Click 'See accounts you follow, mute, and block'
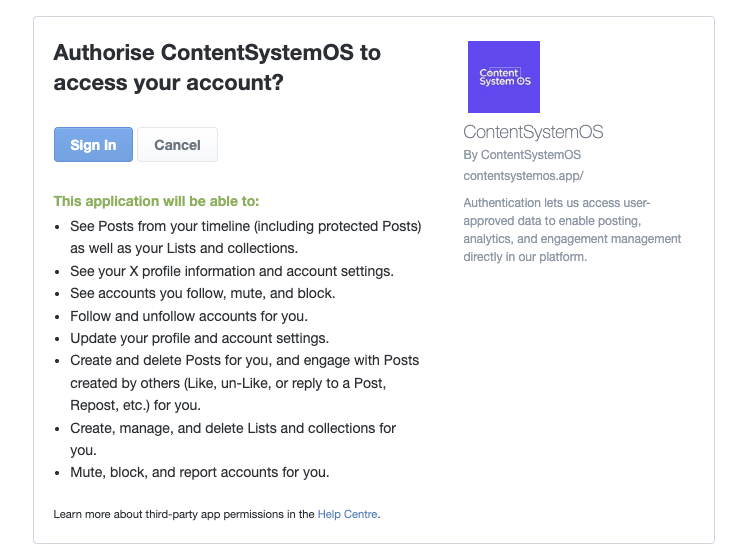Image resolution: width=742 pixels, height=558 pixels. coord(202,293)
